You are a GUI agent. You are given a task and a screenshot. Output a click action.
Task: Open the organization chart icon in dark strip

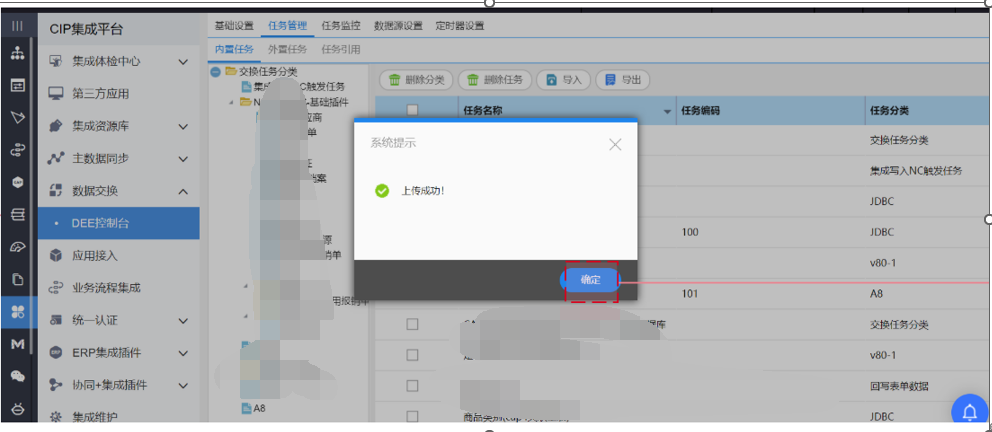(18, 53)
